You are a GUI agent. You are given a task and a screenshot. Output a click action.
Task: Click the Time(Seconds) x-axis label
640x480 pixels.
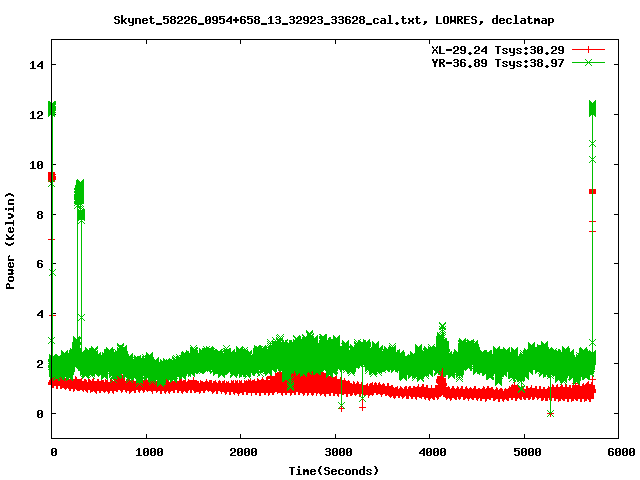tap(335, 470)
